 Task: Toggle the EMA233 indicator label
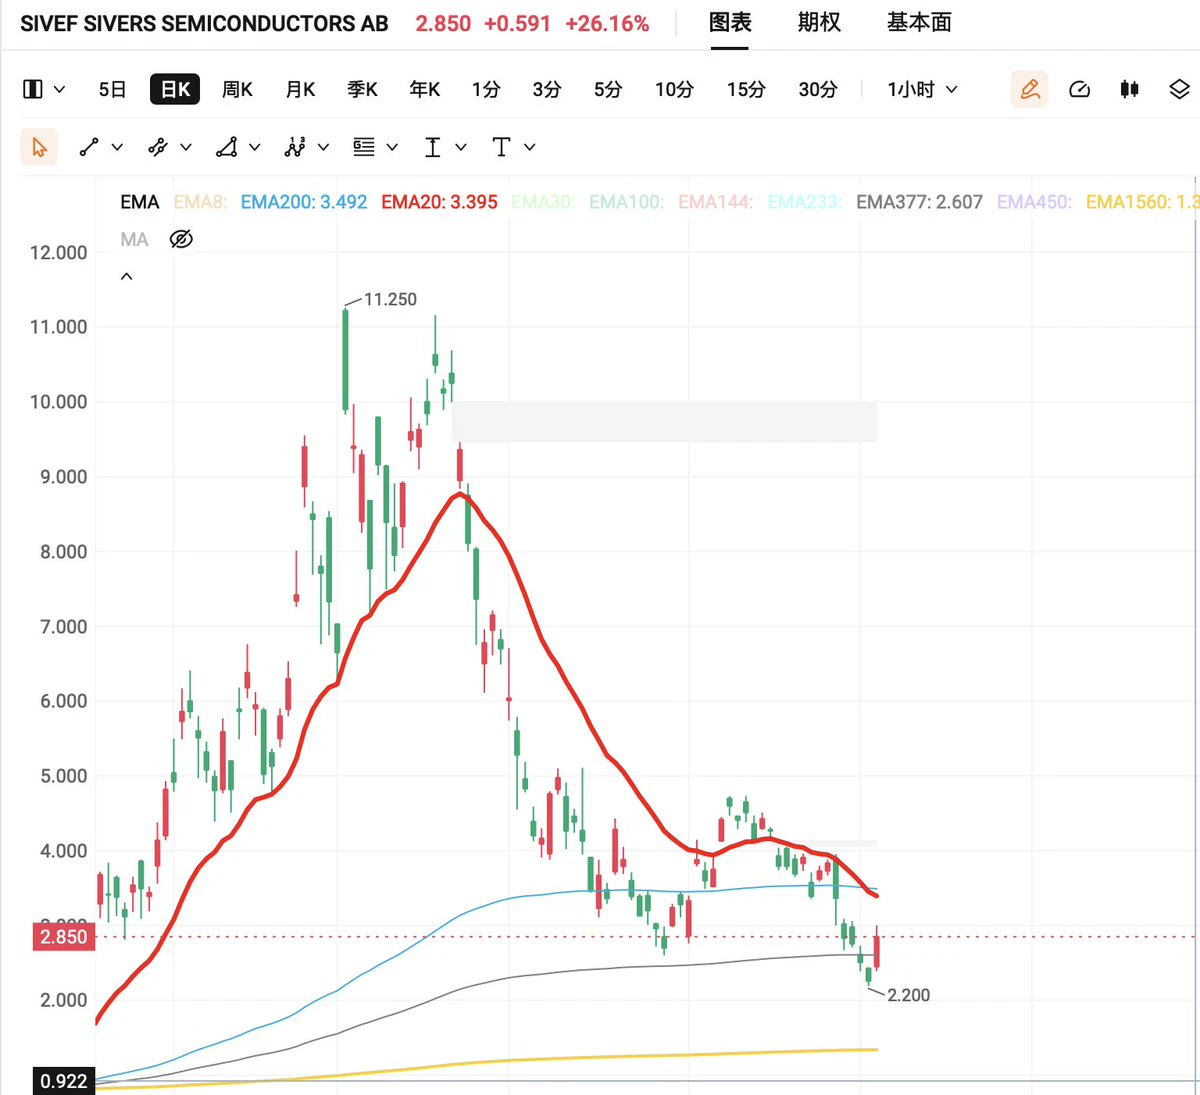coord(805,202)
